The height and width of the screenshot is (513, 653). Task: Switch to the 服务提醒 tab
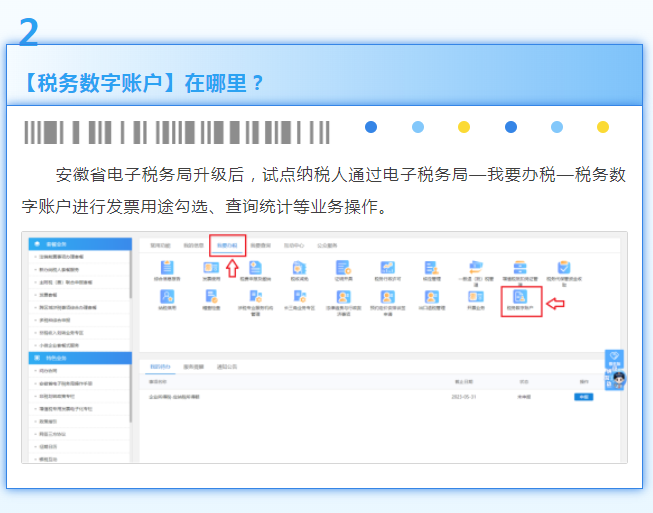pyautogui.click(x=194, y=367)
